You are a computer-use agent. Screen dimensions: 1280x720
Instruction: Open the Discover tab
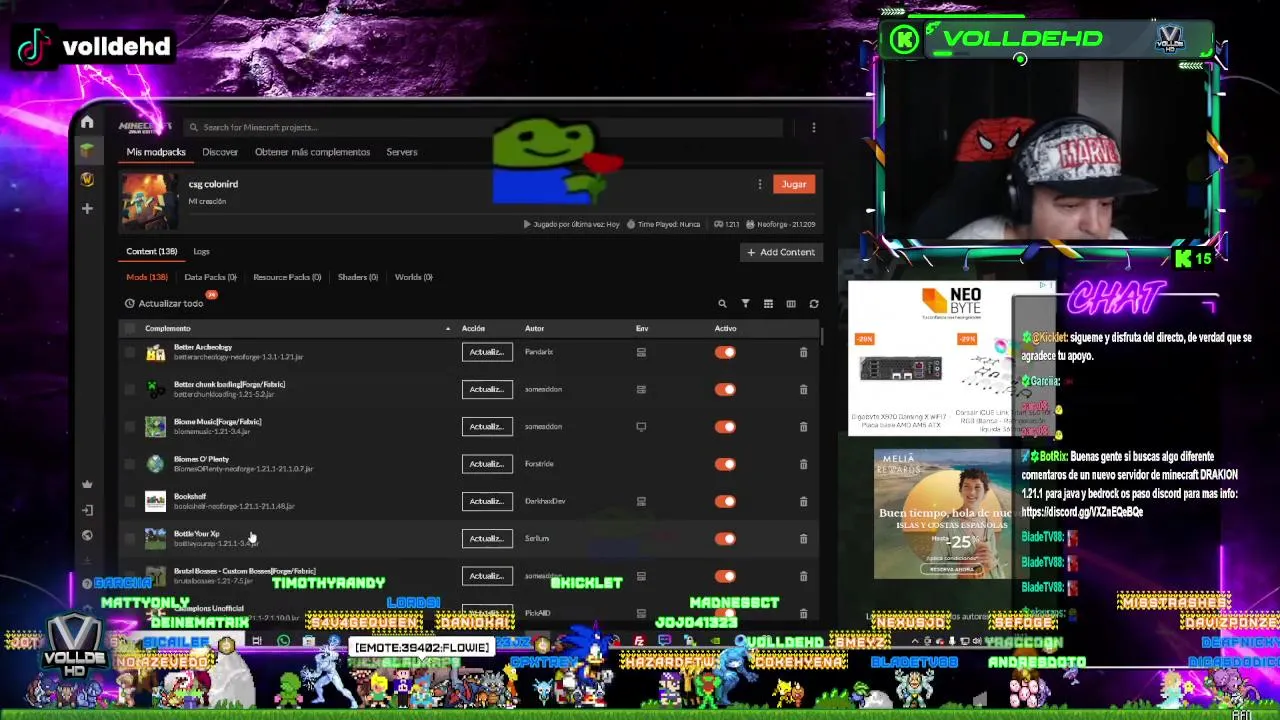(220, 152)
